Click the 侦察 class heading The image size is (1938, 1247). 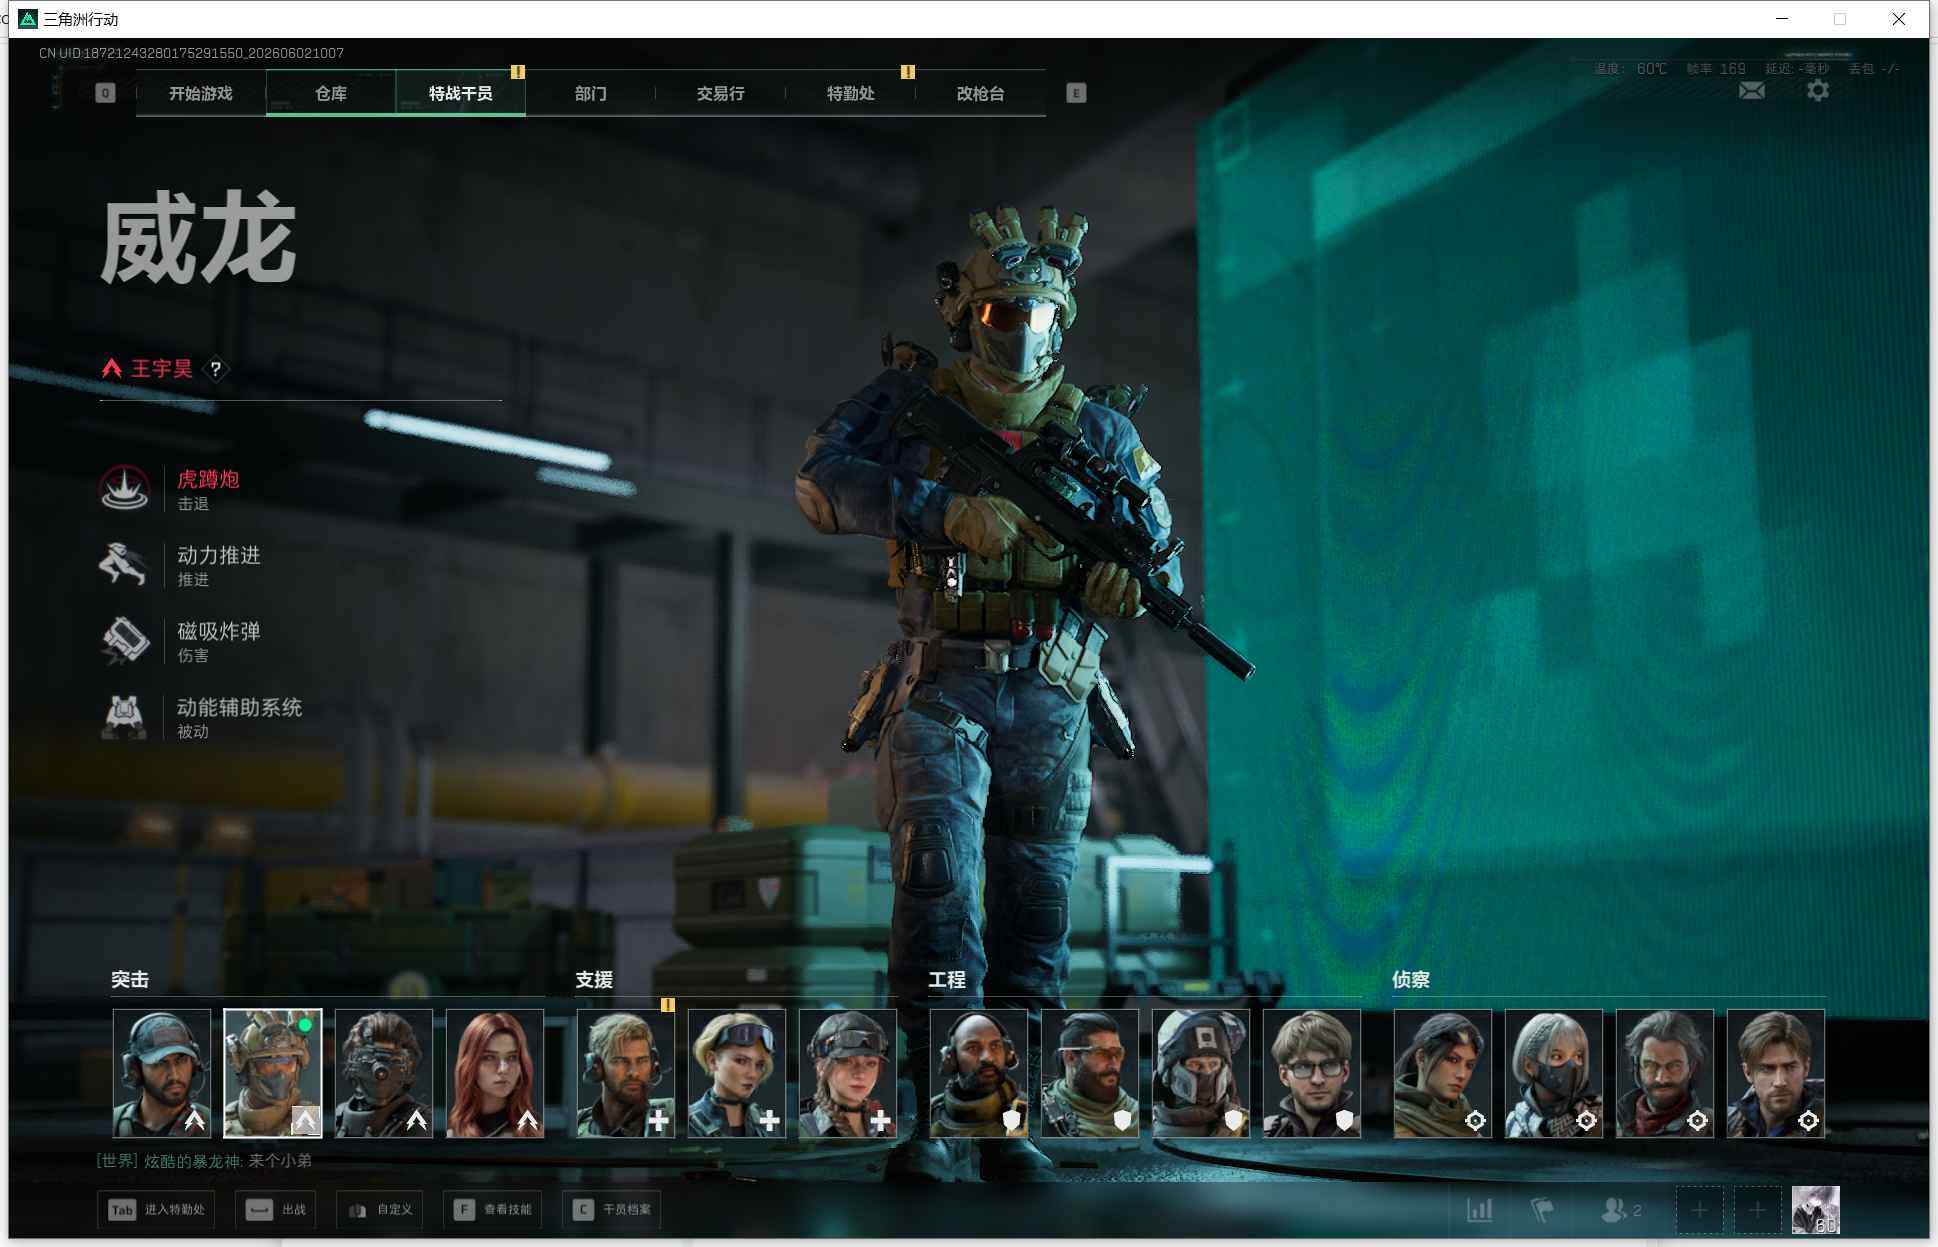(x=1411, y=980)
